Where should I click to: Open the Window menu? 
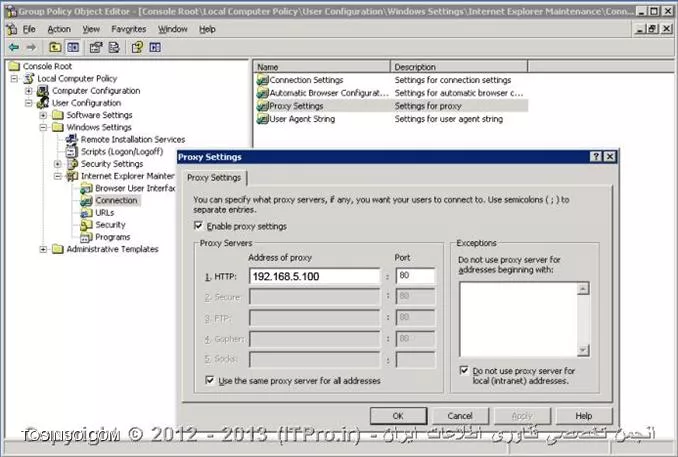pos(173,29)
